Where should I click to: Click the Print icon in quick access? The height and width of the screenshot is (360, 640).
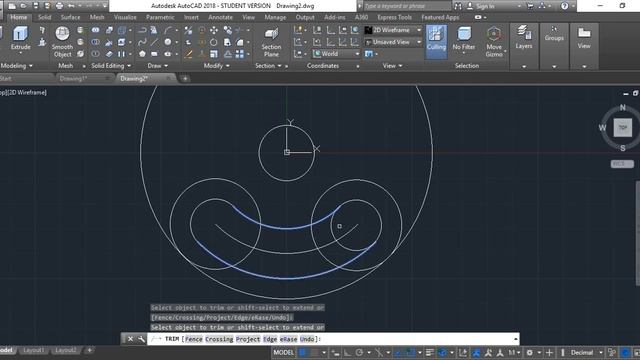pyautogui.click(x=59, y=6)
